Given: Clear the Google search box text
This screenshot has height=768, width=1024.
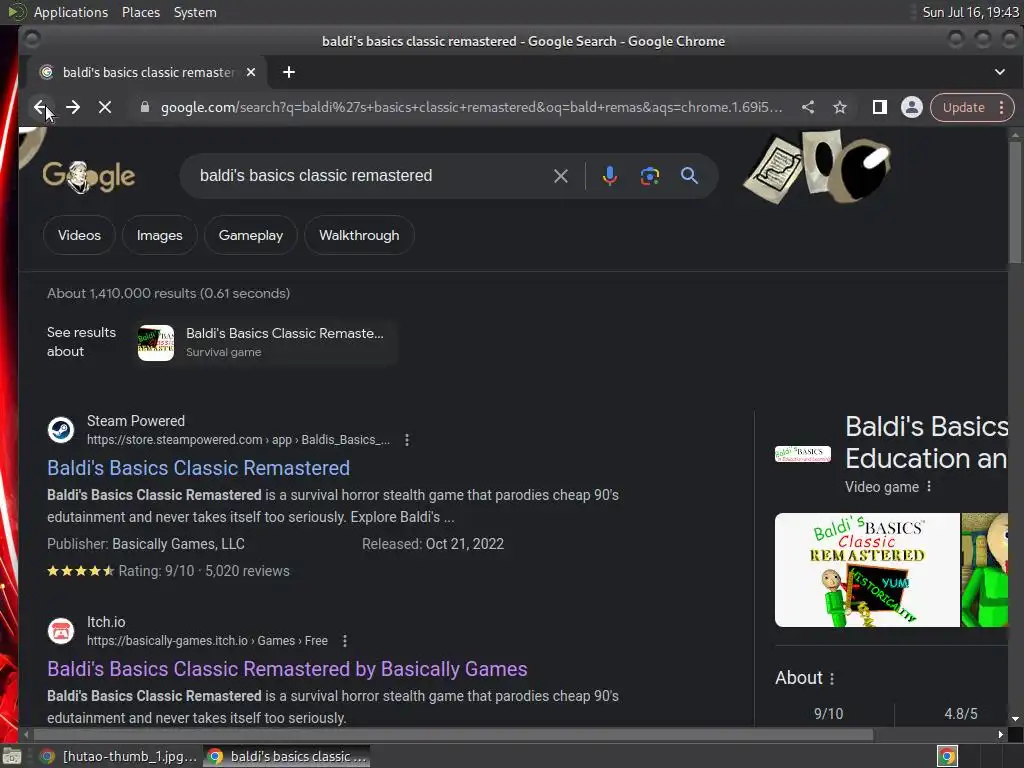Looking at the screenshot, I should (x=560, y=176).
